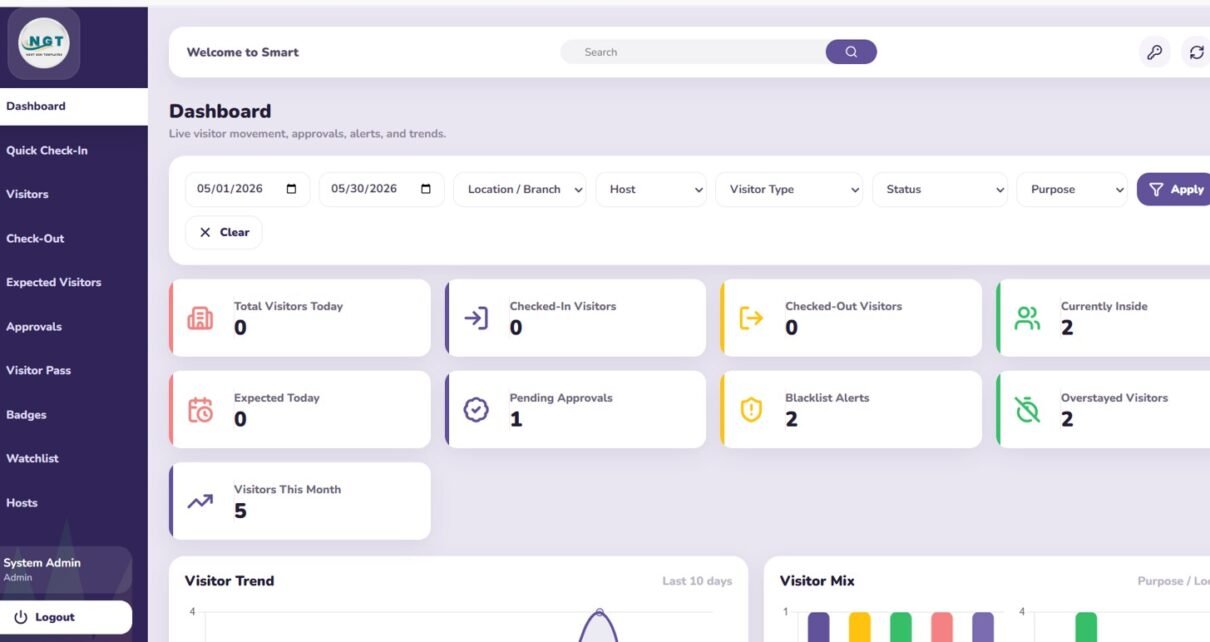Screen dimensions: 1210x642
Task: Click the key icon in top bar
Action: pyautogui.click(x=1154, y=52)
